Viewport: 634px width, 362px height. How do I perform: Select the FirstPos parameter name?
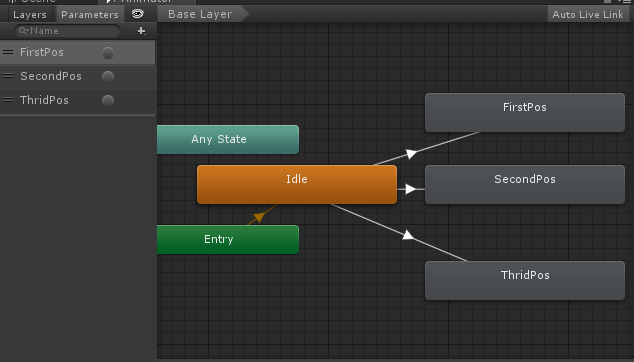pyautogui.click(x=42, y=52)
